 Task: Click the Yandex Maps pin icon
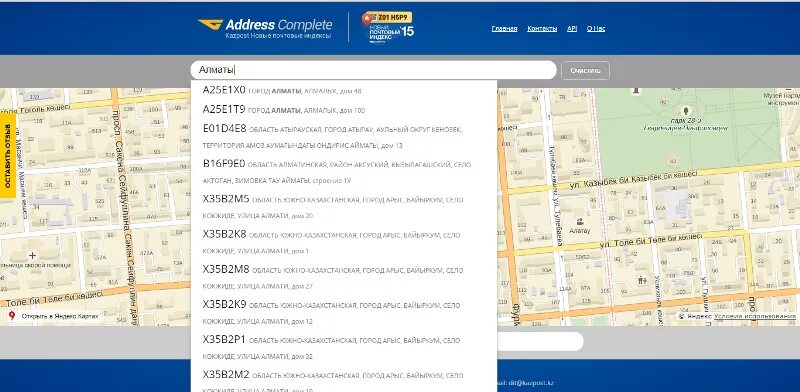[x=12, y=316]
